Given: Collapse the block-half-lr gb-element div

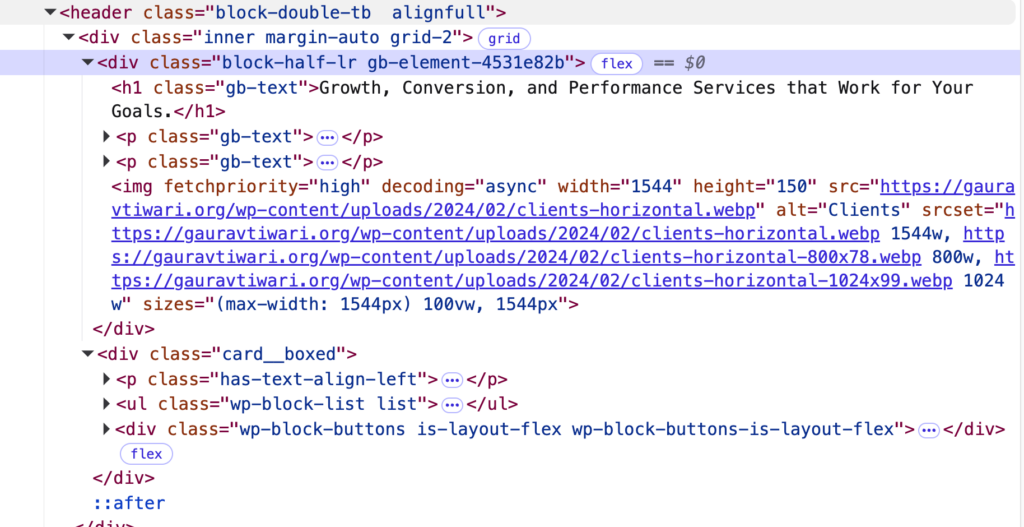Looking at the screenshot, I should 88,63.
